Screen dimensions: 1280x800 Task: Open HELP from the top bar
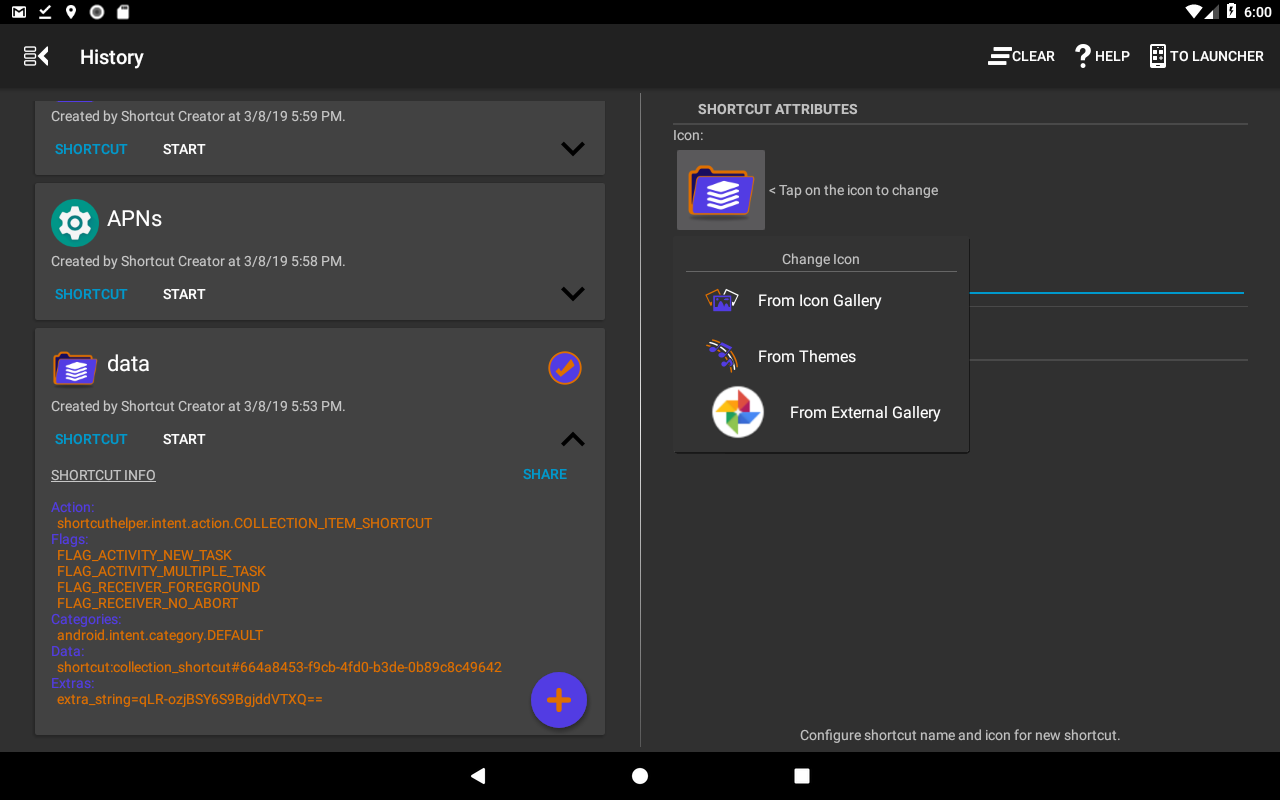point(1102,56)
